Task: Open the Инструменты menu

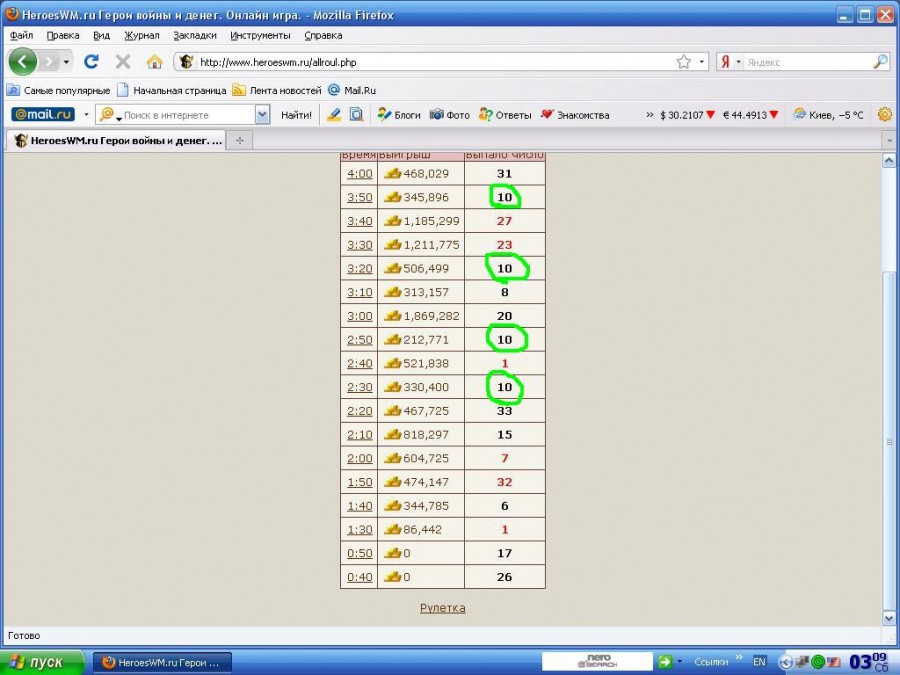Action: [x=260, y=35]
